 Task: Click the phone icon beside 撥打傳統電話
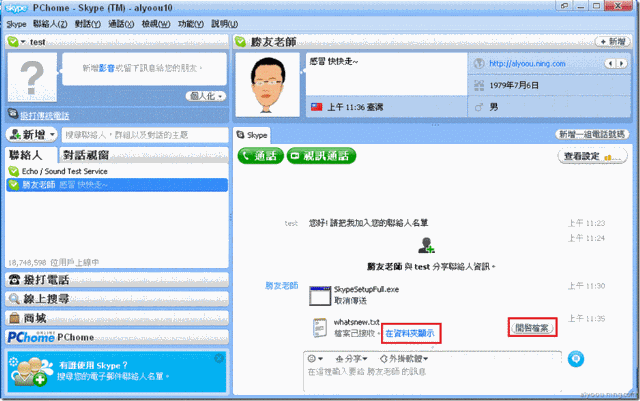(13, 114)
